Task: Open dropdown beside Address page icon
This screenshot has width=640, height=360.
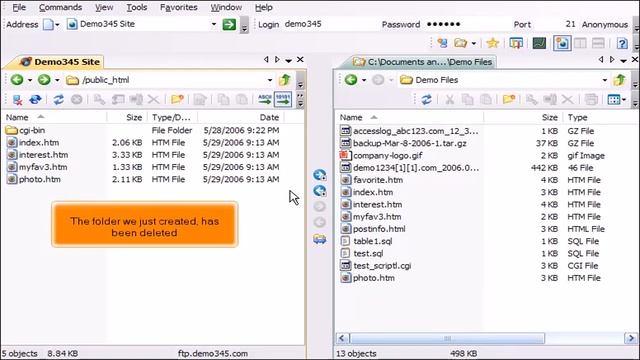Action: click(57, 25)
